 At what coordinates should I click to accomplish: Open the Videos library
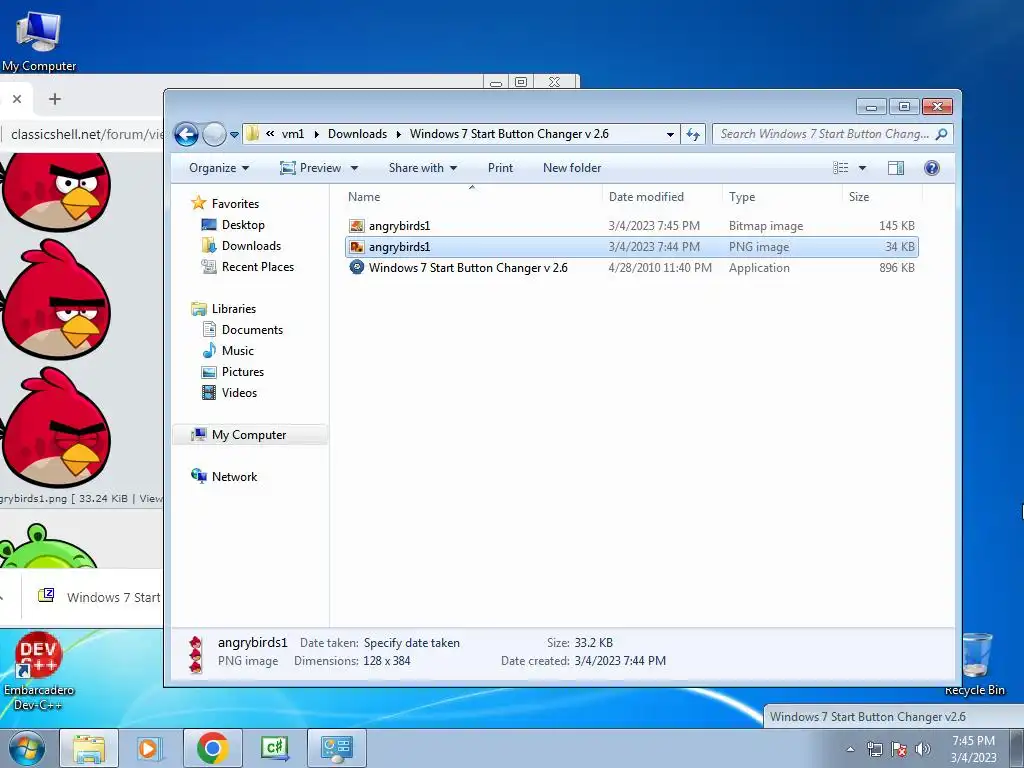239,392
